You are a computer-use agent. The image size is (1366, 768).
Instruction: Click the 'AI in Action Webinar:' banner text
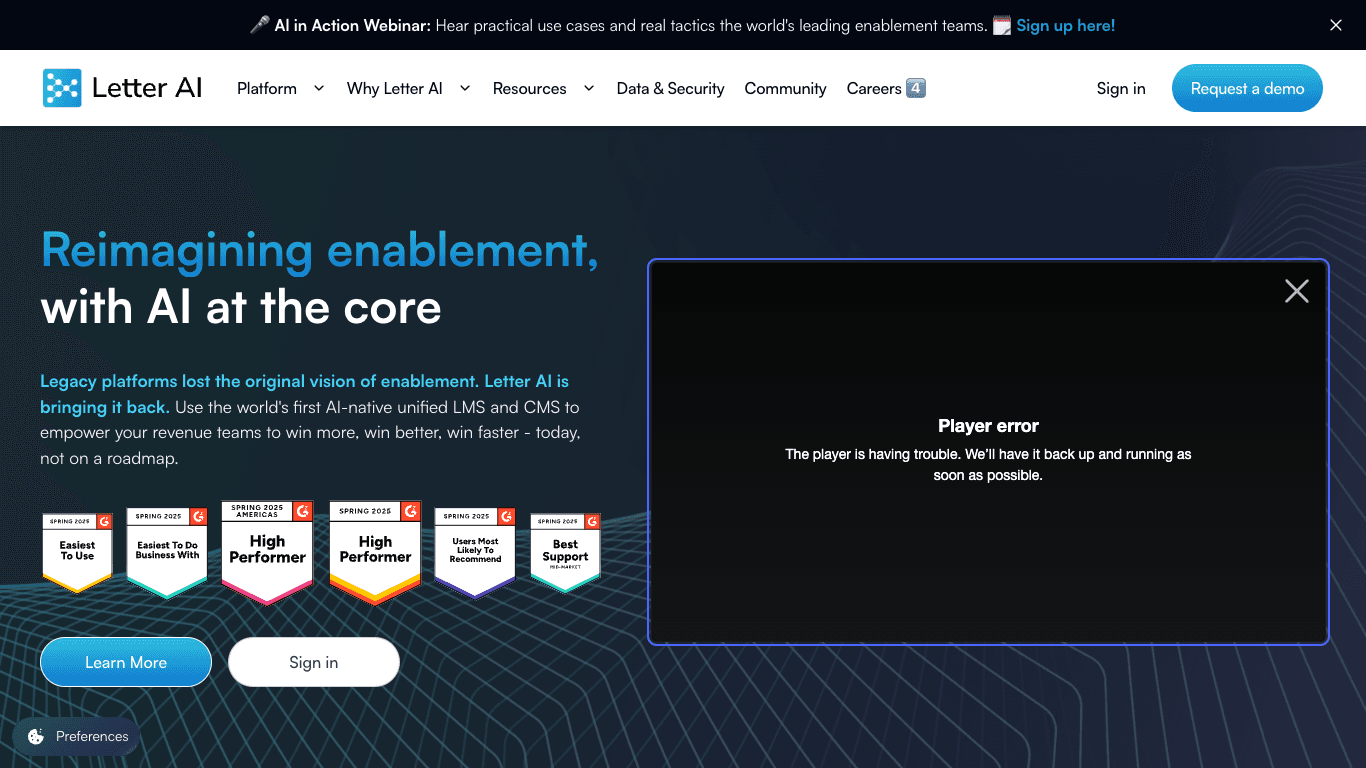tap(353, 25)
